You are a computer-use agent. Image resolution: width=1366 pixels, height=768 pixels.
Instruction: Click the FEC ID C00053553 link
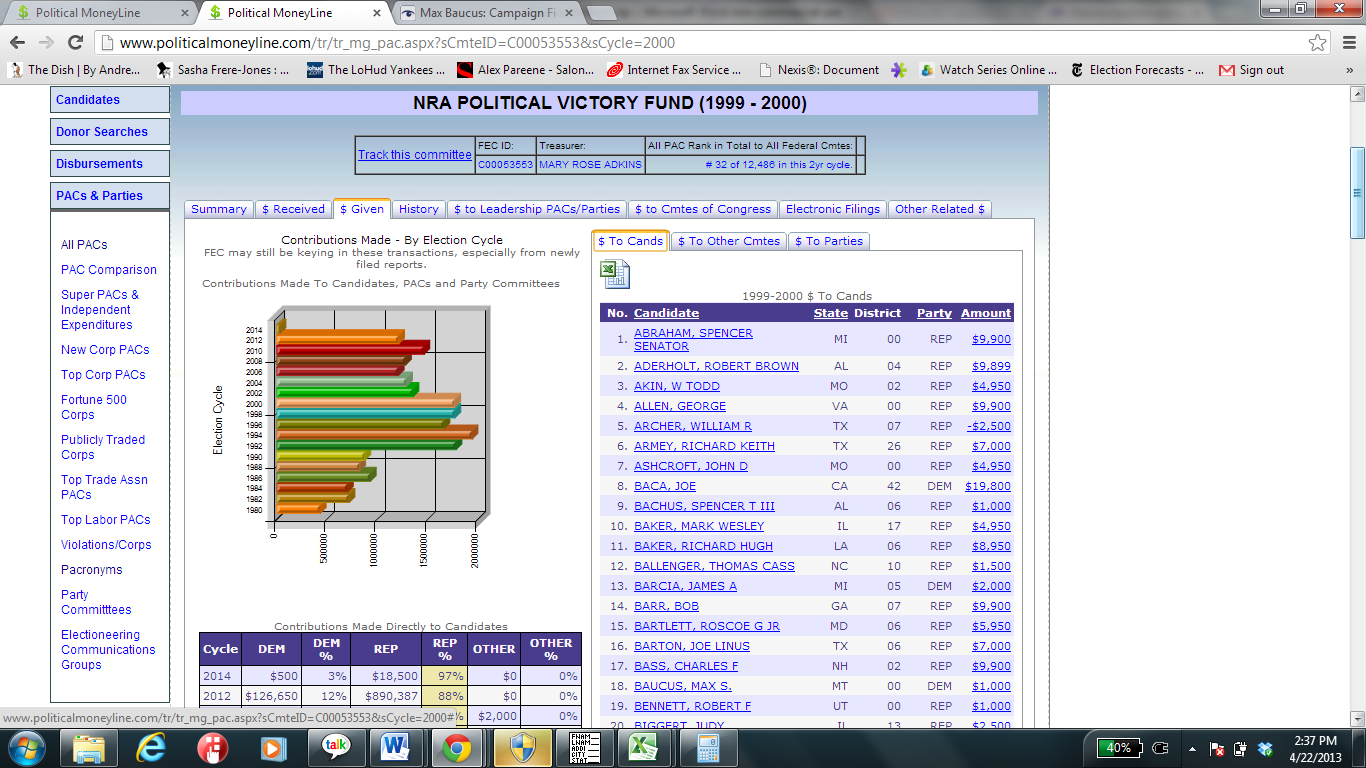click(505, 165)
